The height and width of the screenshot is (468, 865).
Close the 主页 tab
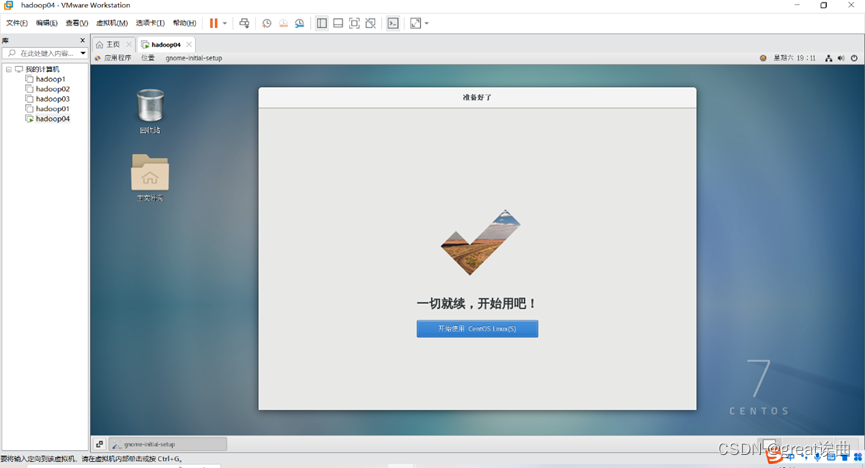129,44
